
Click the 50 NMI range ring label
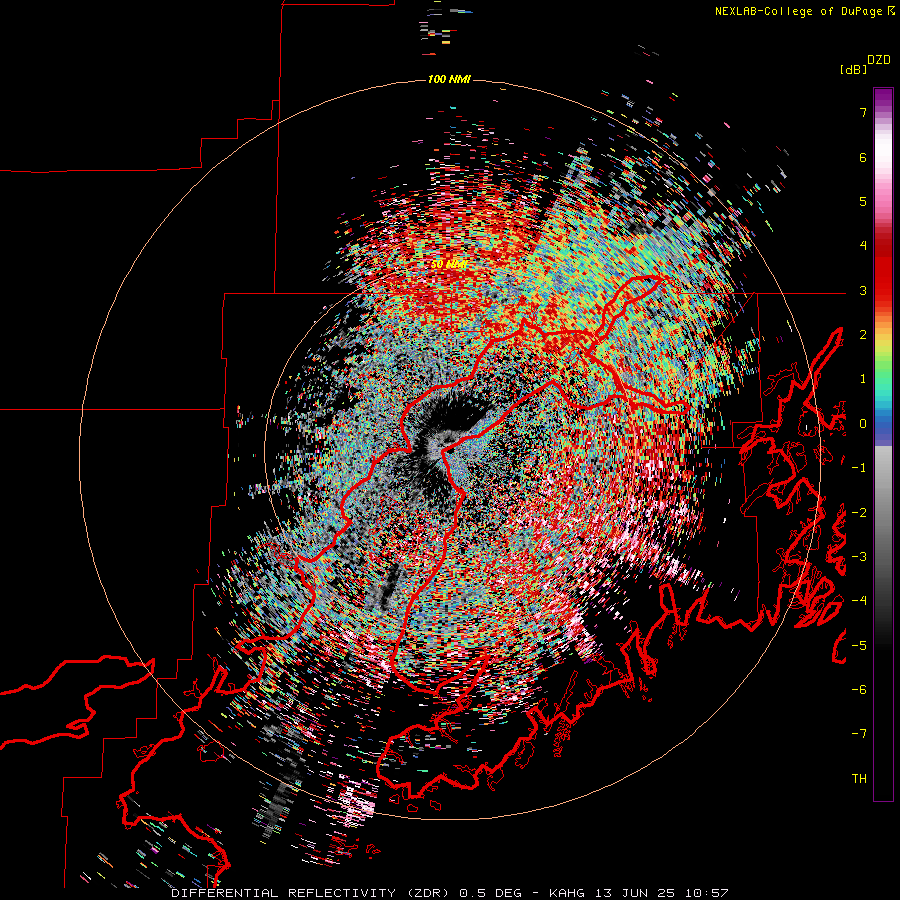point(449,264)
